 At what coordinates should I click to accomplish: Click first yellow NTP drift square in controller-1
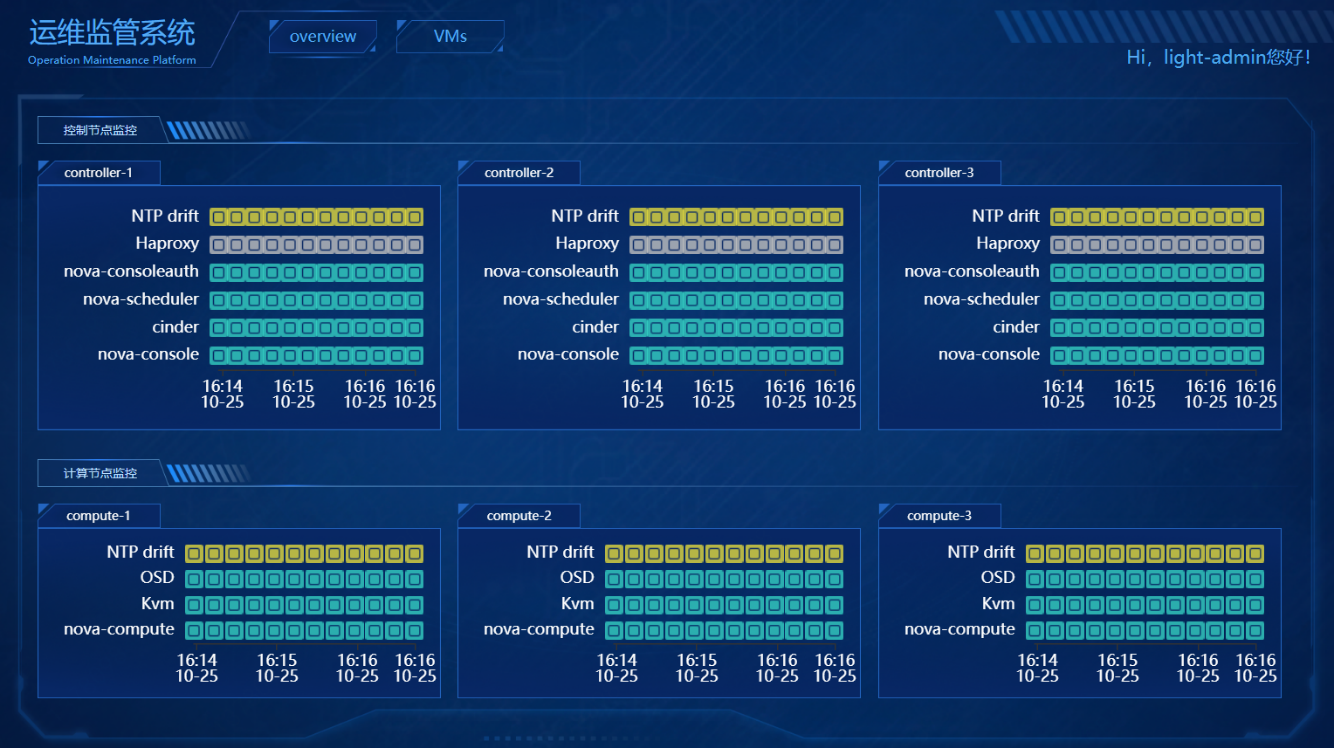(218, 217)
